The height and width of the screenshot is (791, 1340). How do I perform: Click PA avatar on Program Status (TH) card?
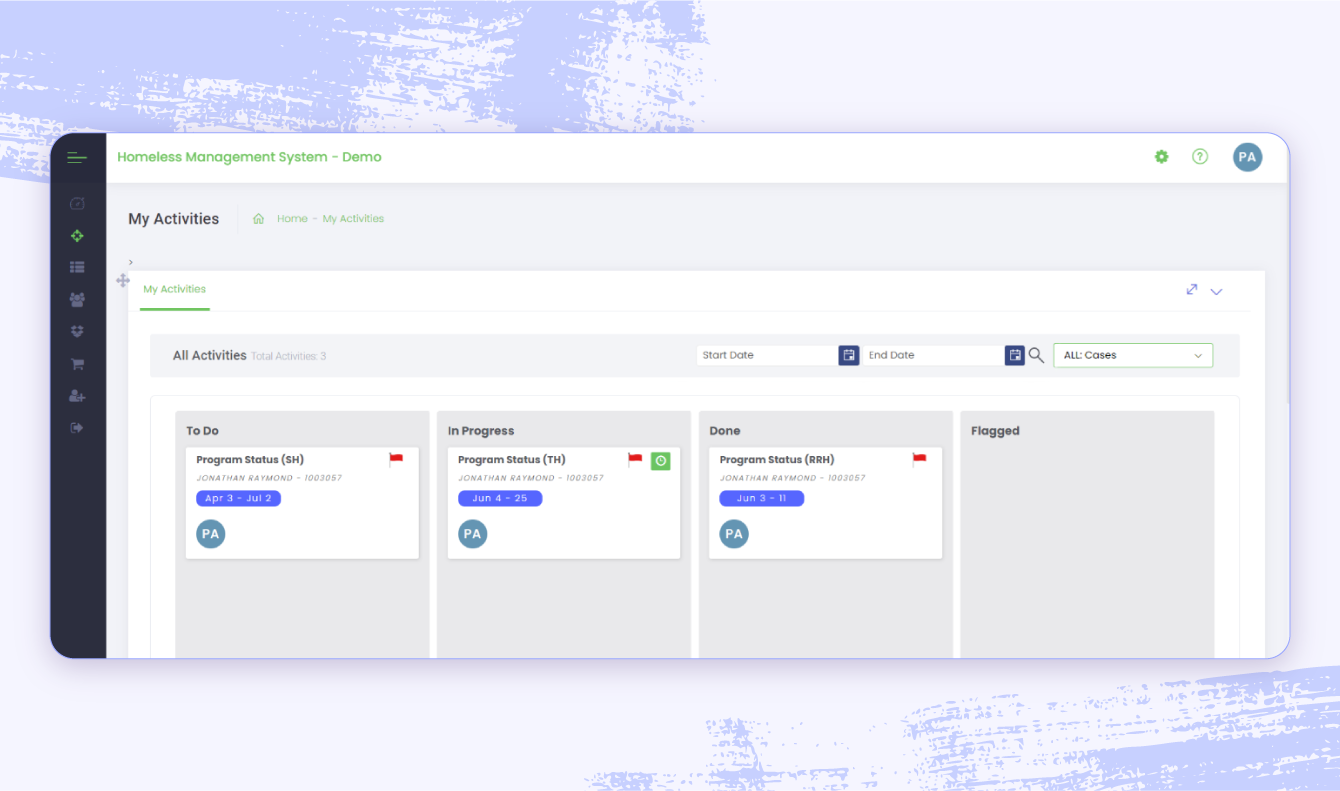click(473, 534)
